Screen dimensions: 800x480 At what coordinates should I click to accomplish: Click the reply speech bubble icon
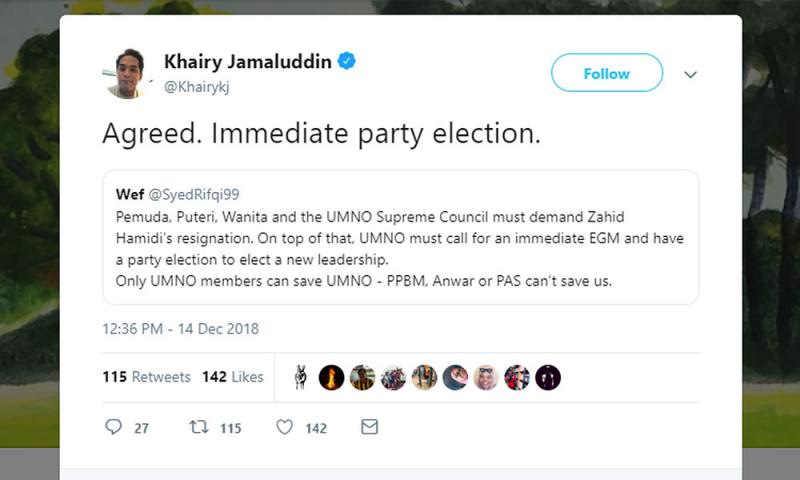[113, 427]
